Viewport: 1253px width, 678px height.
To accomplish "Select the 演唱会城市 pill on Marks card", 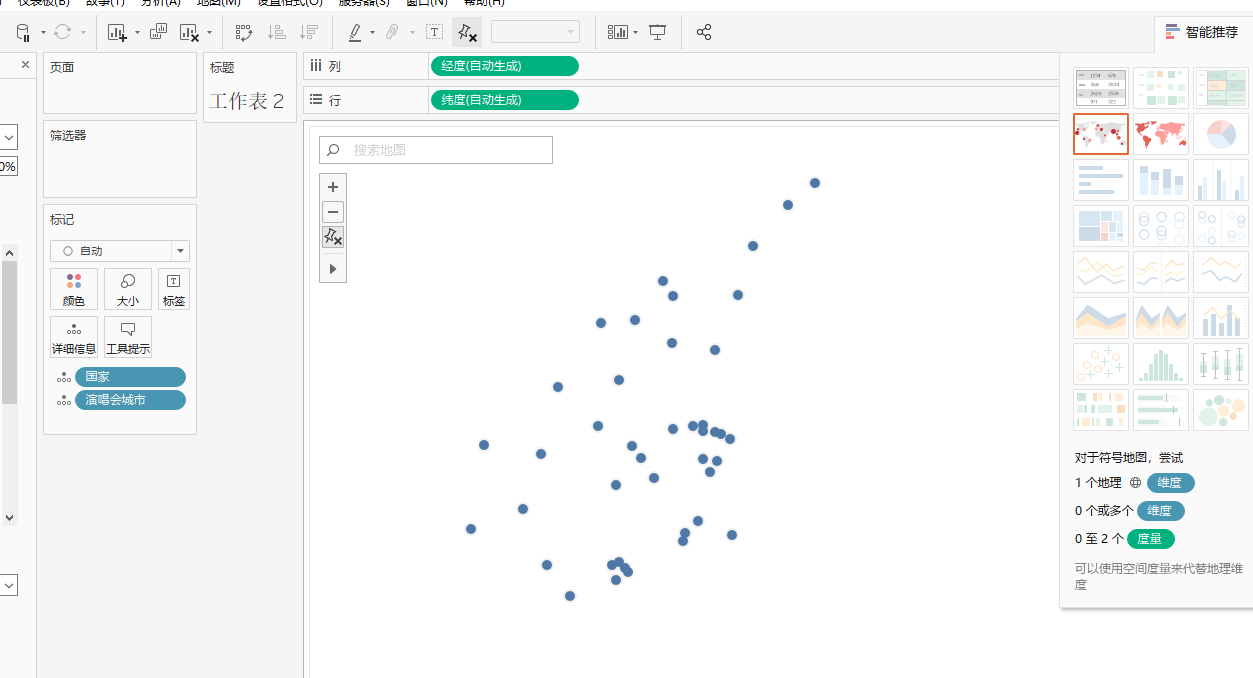I will (130, 400).
